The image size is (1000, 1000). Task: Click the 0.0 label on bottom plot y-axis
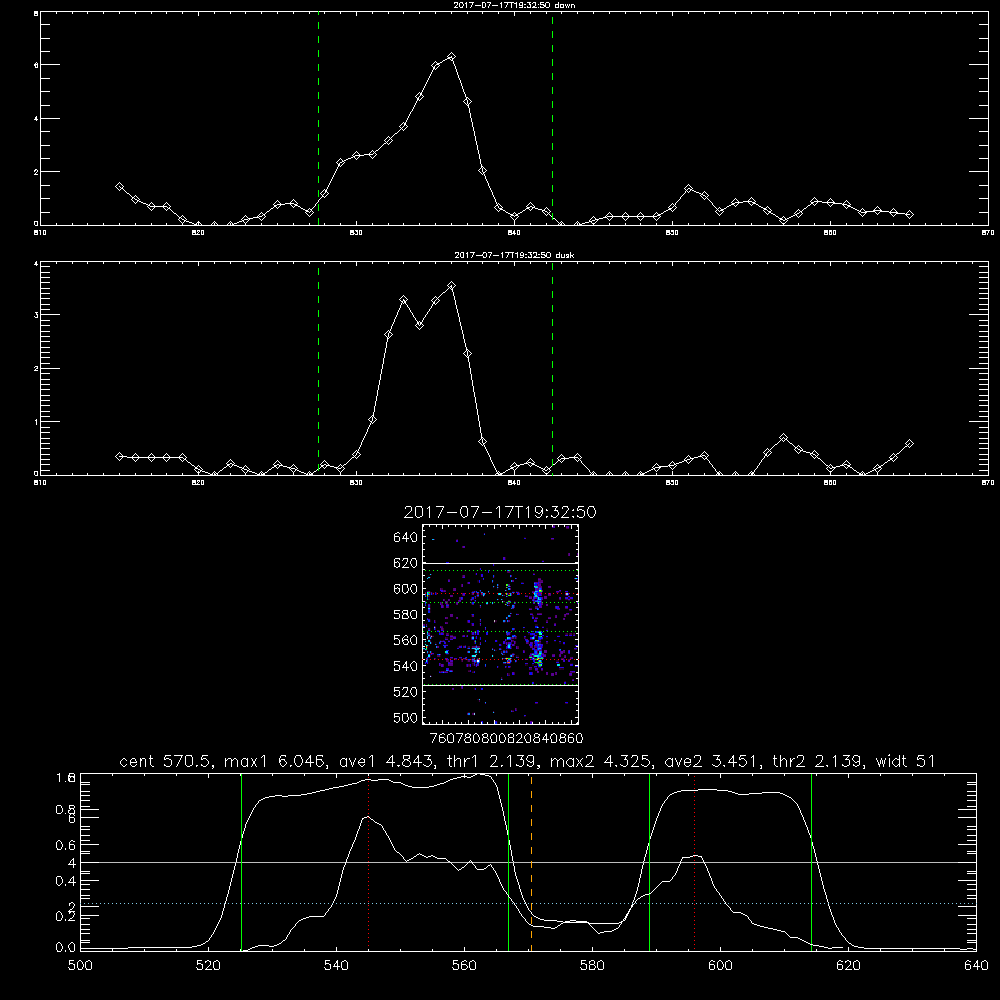(66, 948)
